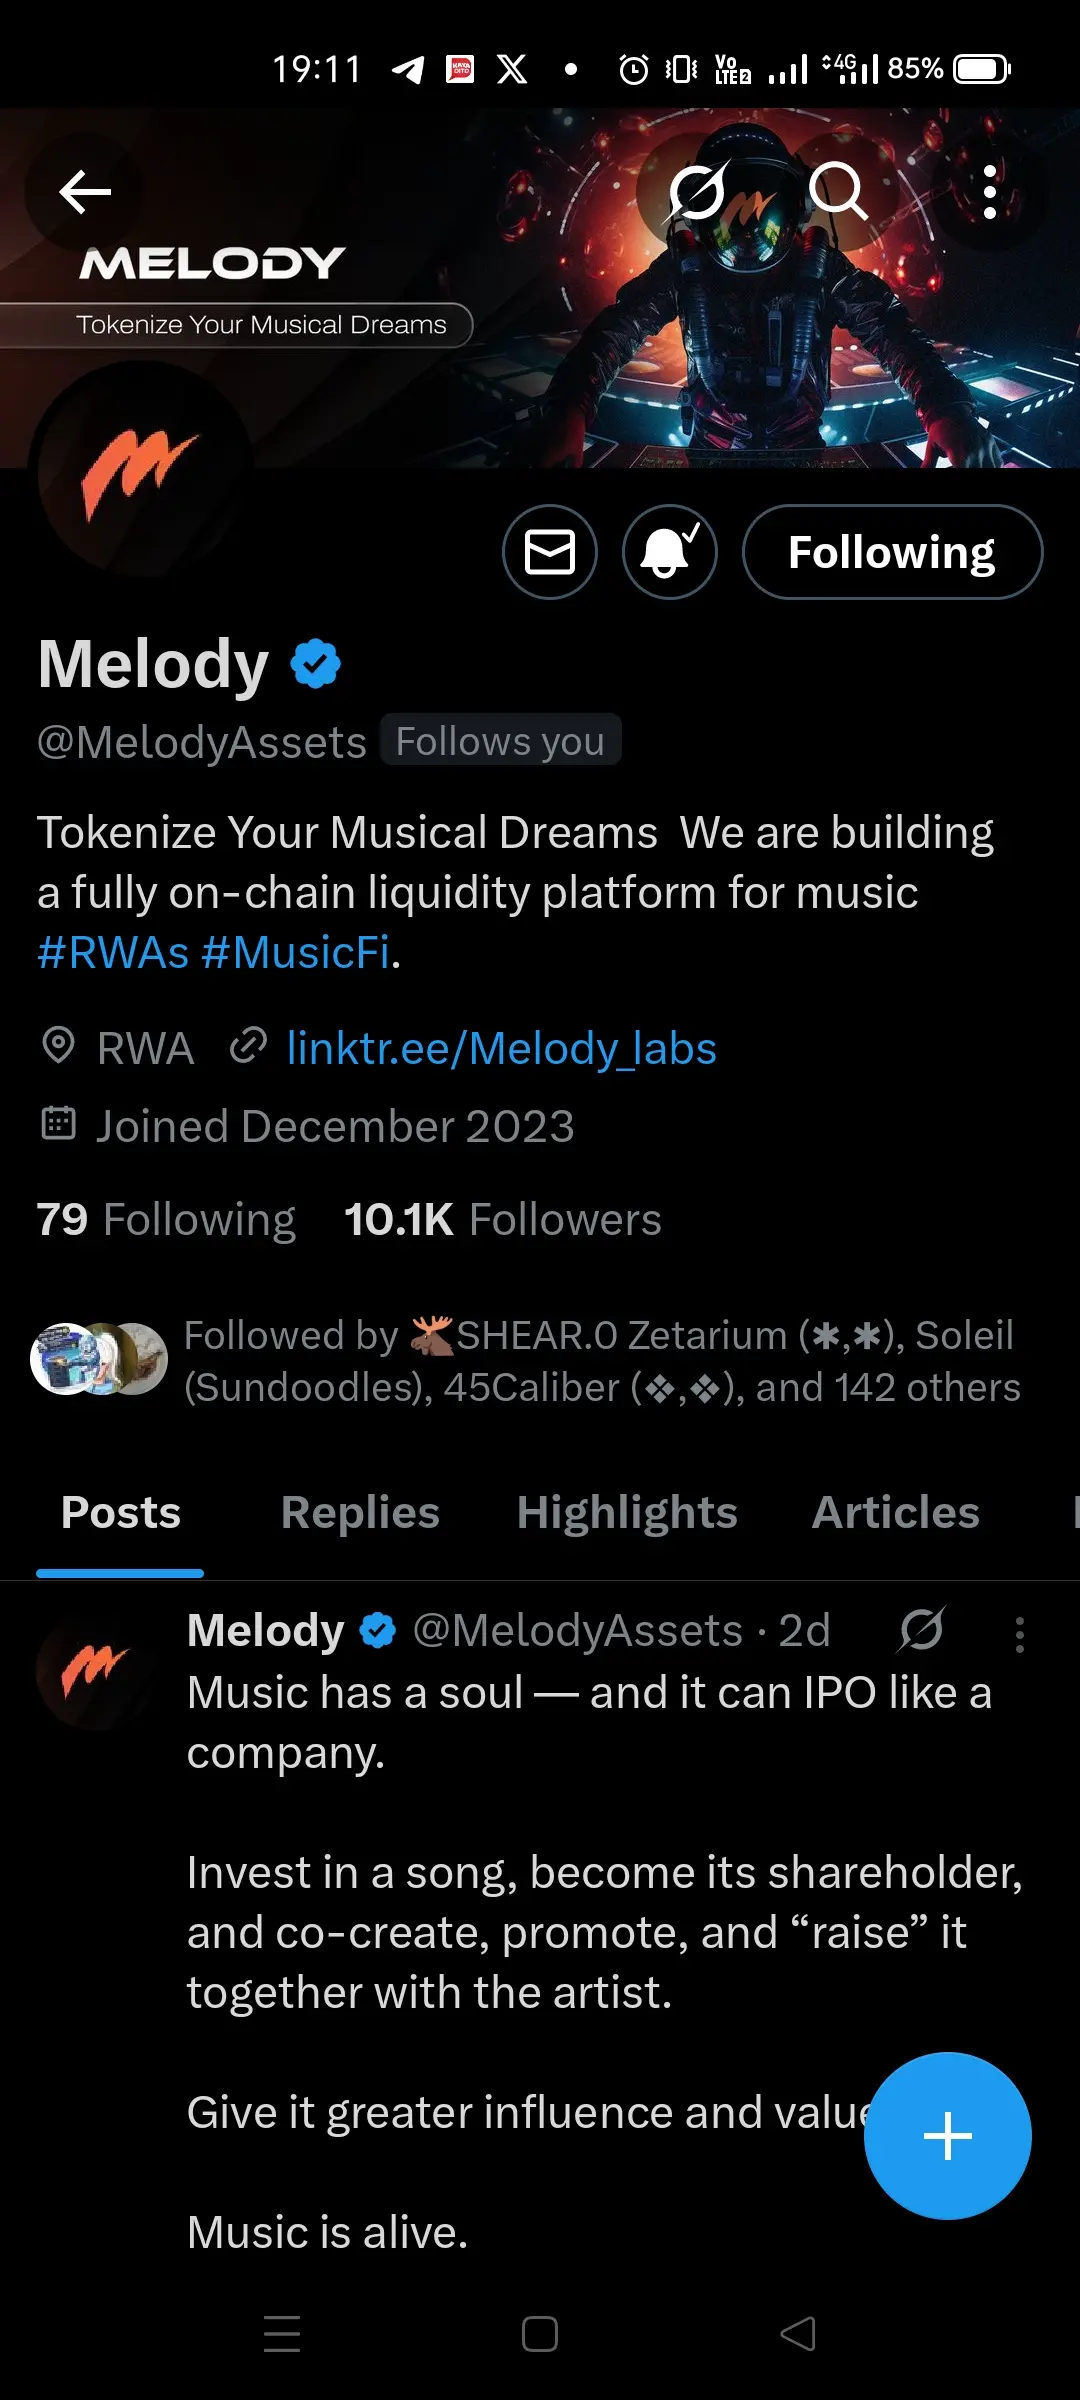Send a direct message via envelope icon
Screen dimensions: 1080x2400
click(550, 552)
